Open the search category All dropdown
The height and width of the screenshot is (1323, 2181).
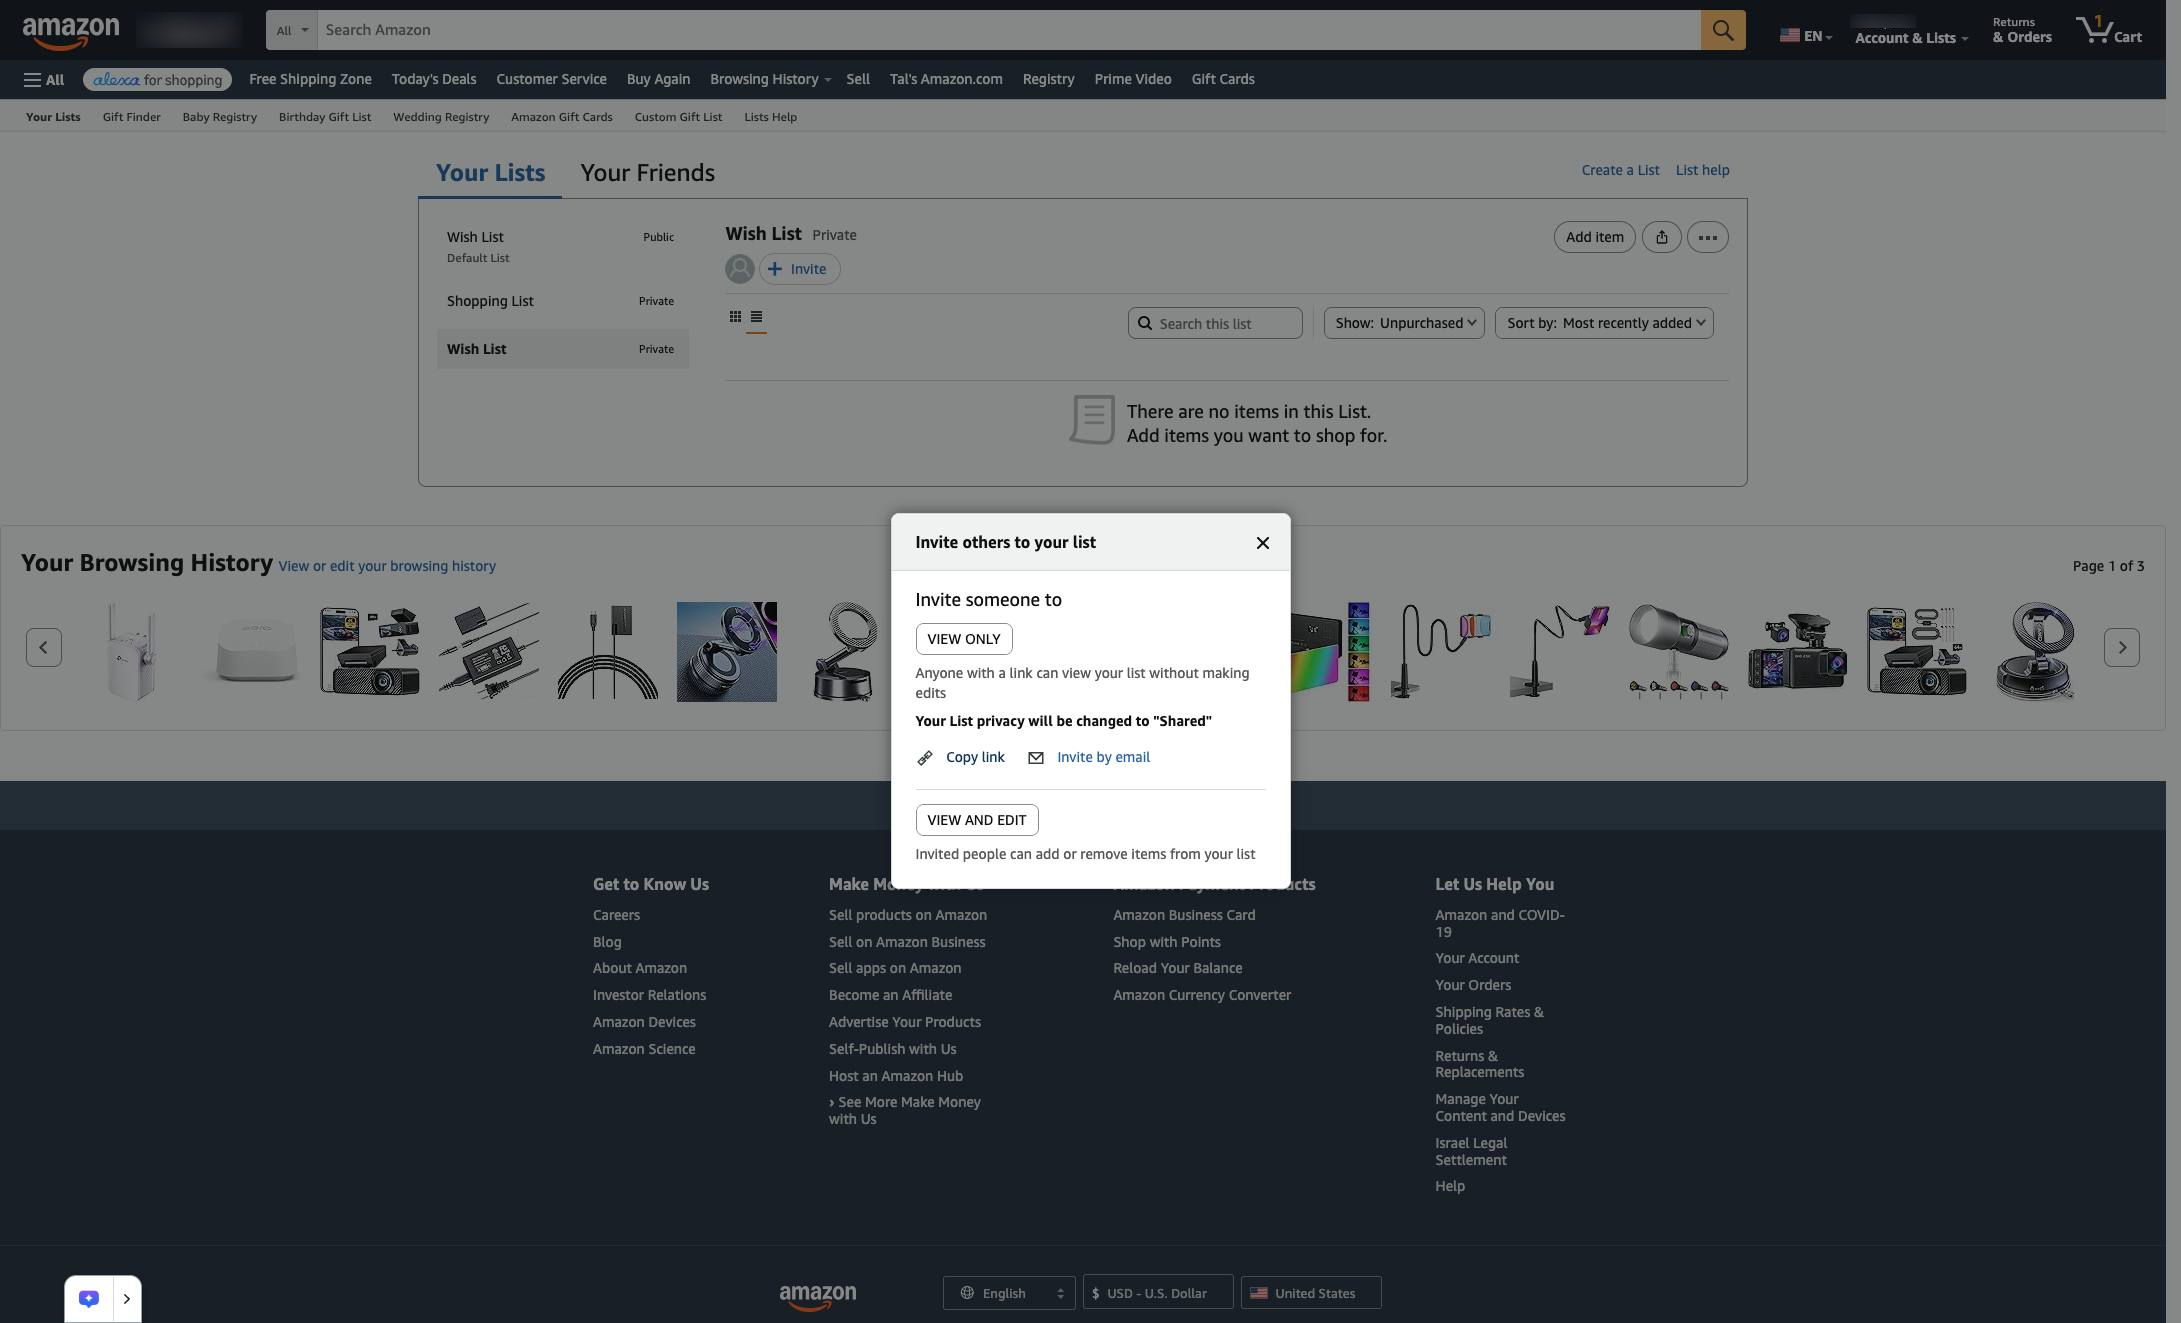pyautogui.click(x=292, y=30)
